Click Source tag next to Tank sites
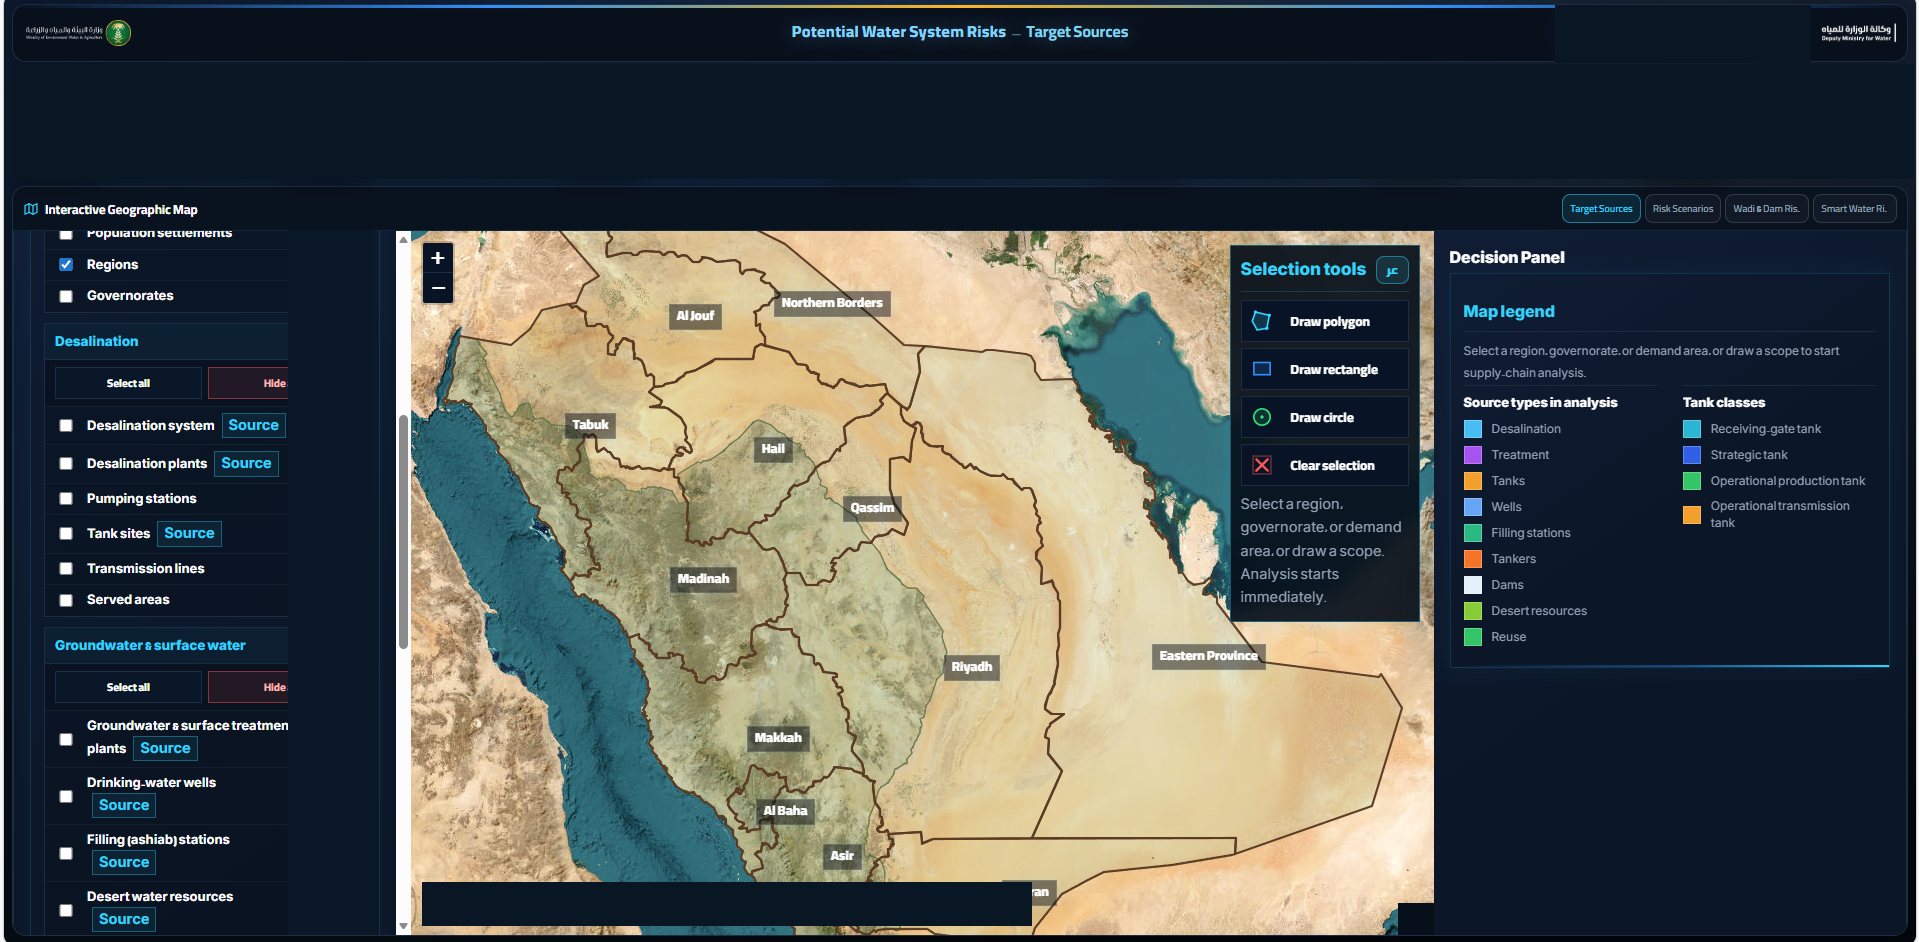The height and width of the screenshot is (942, 1919). point(189,533)
